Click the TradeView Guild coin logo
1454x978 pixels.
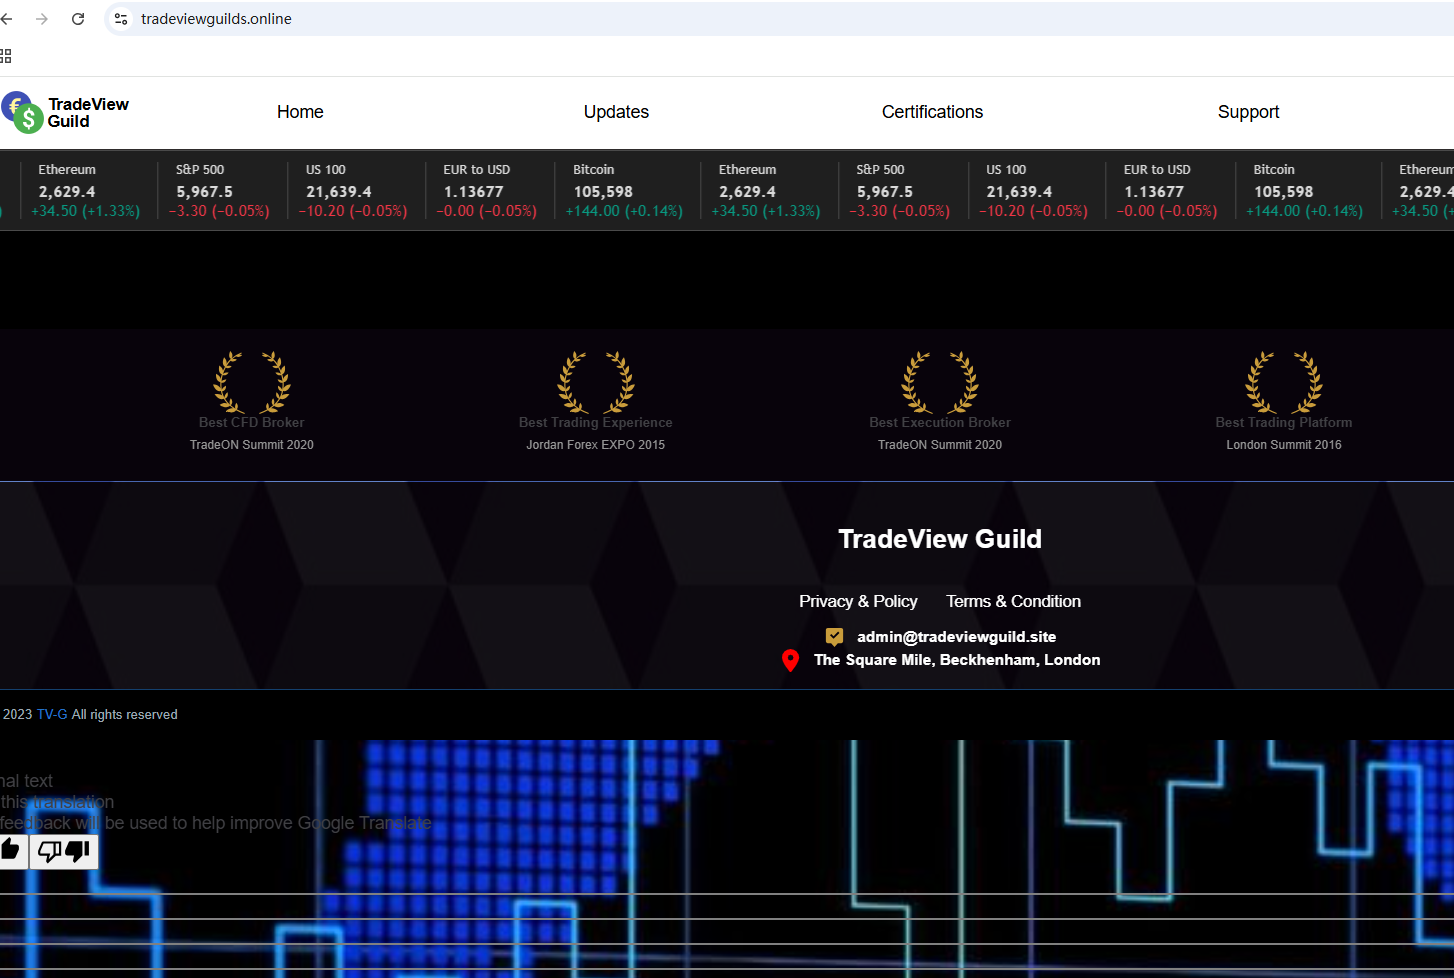point(21,112)
